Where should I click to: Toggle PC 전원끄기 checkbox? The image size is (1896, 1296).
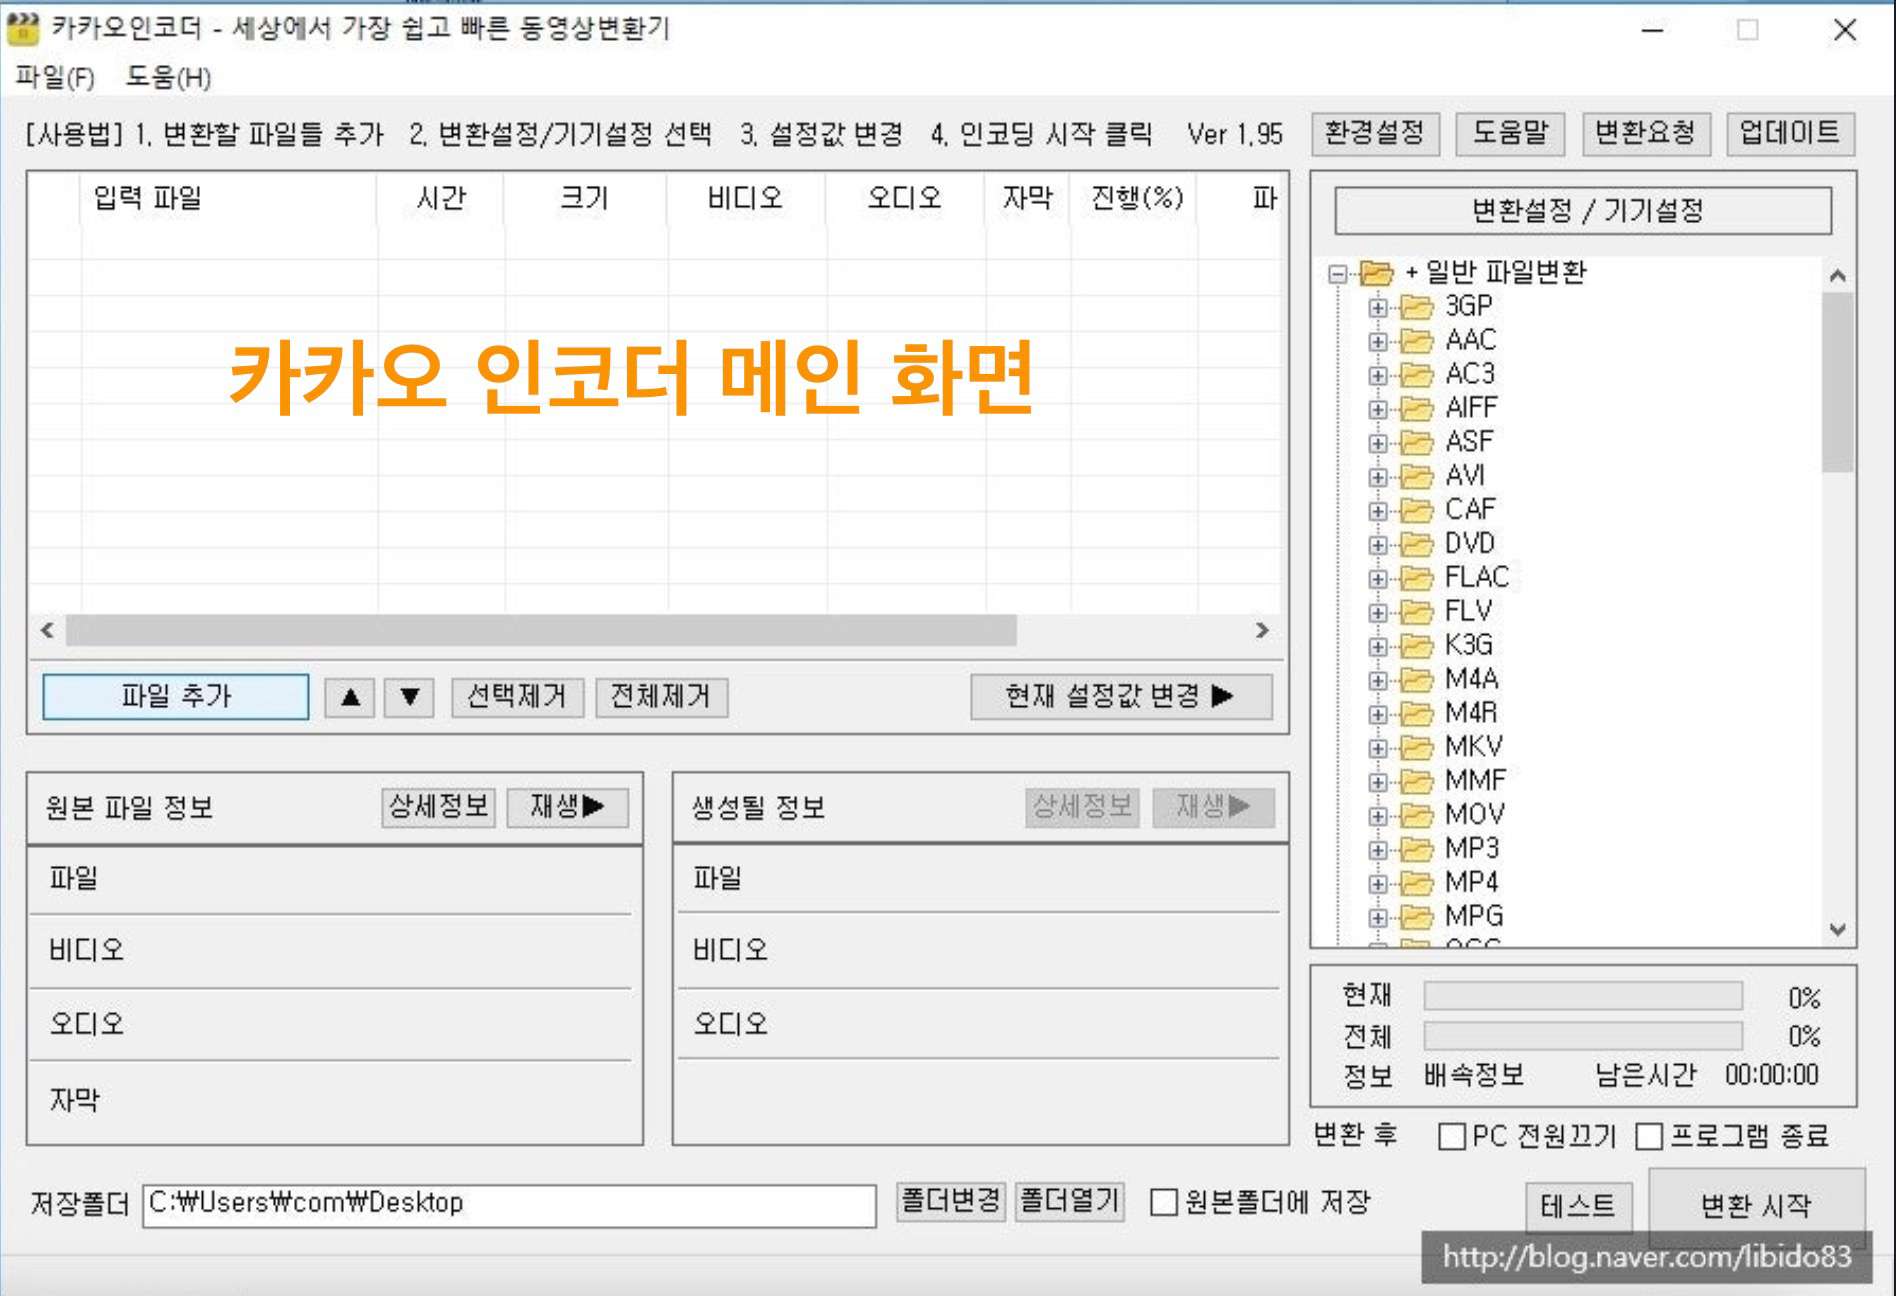point(1452,1137)
